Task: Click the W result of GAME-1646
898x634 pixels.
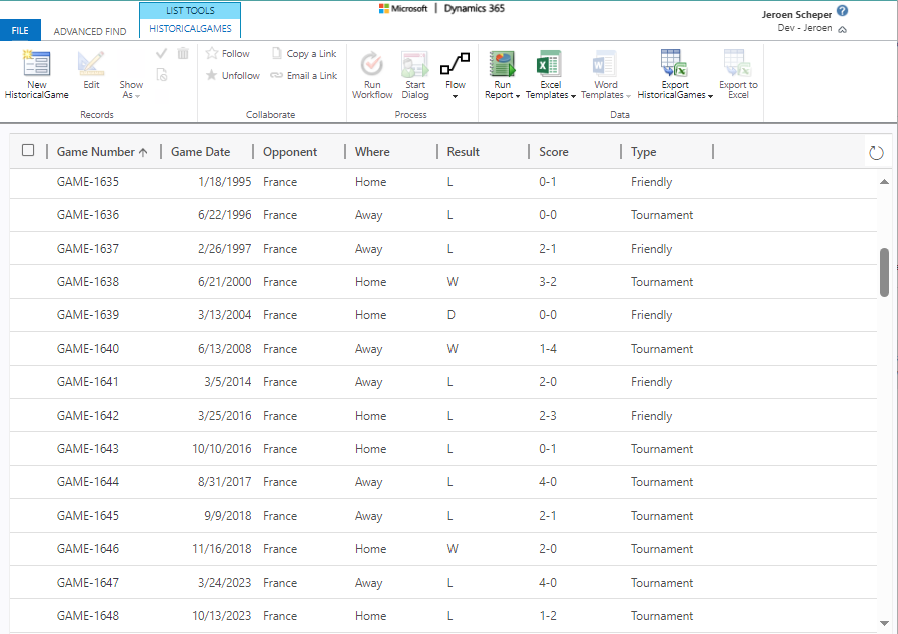Action: 452,549
